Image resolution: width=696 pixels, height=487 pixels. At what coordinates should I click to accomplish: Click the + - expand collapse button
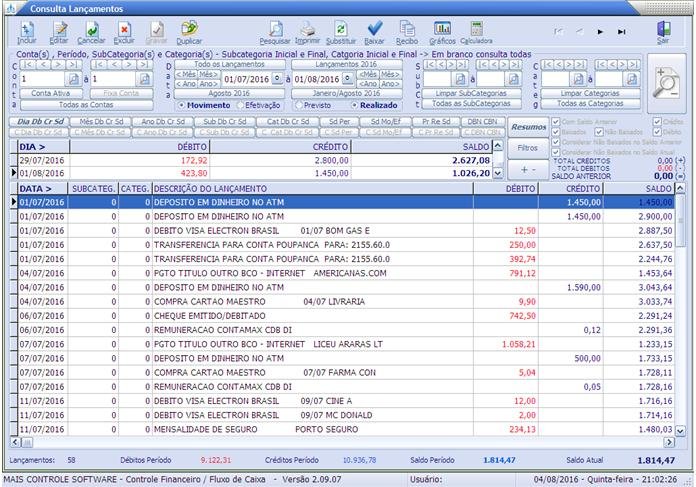(x=528, y=170)
